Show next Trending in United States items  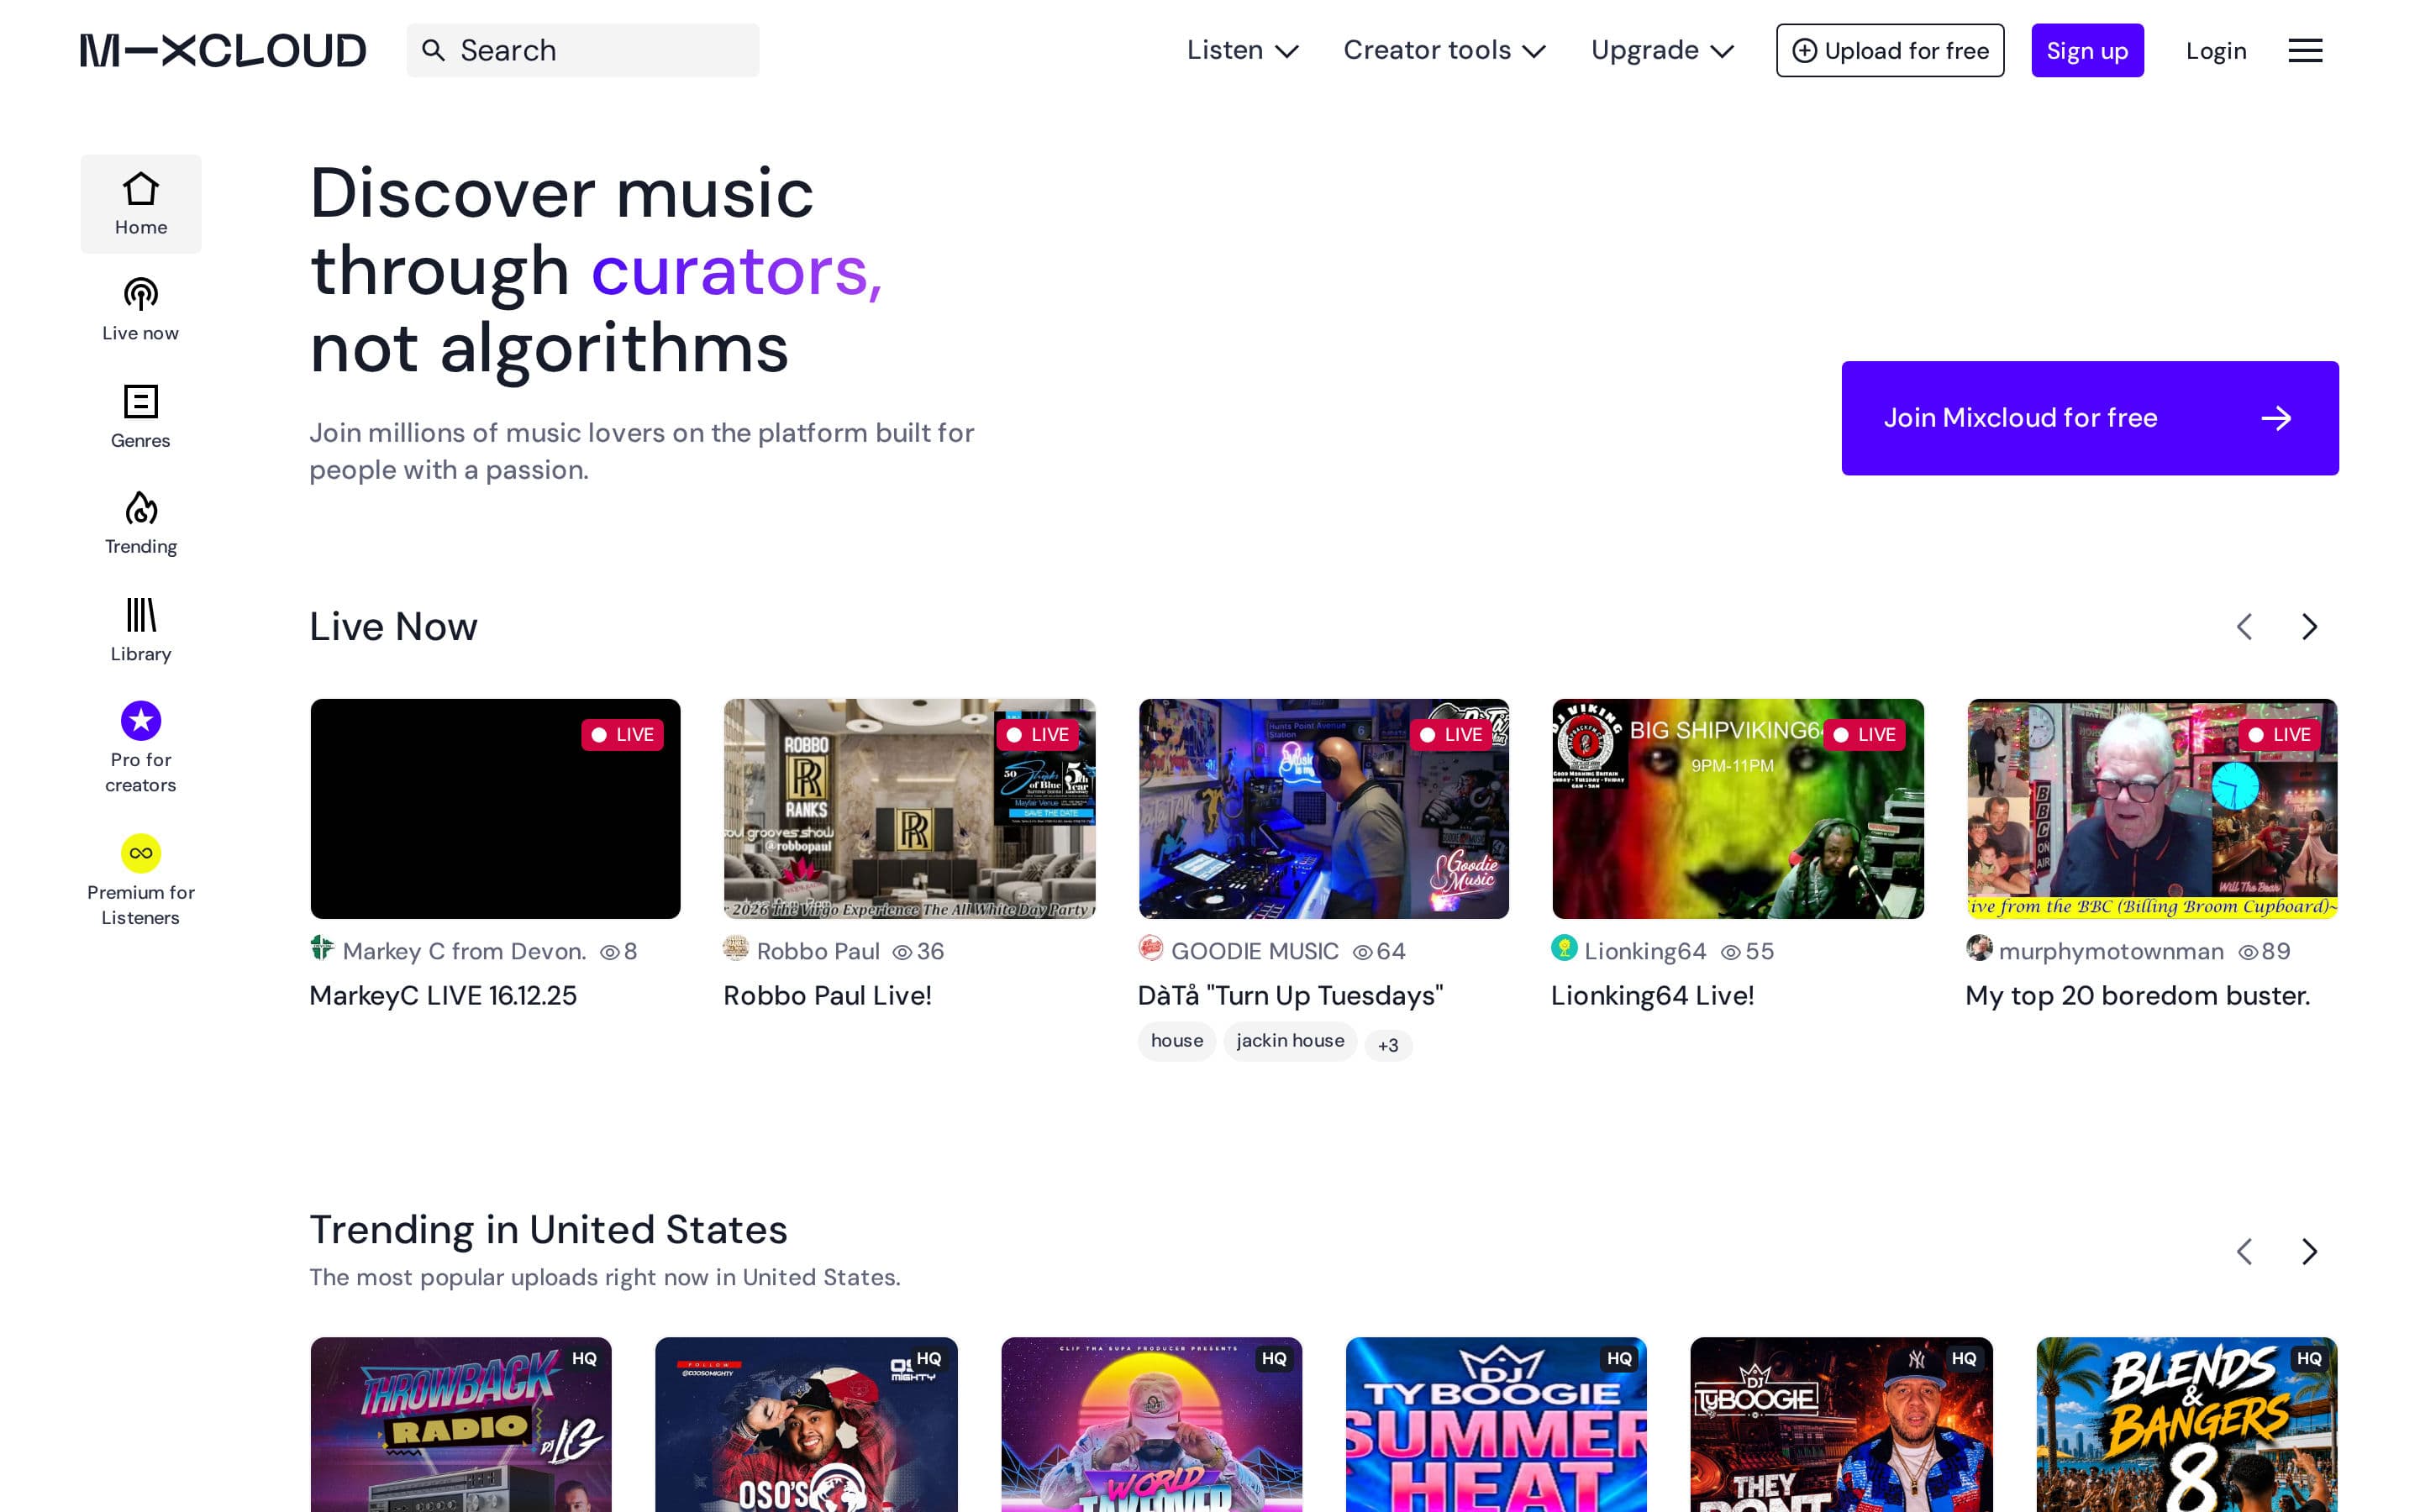(2309, 1251)
